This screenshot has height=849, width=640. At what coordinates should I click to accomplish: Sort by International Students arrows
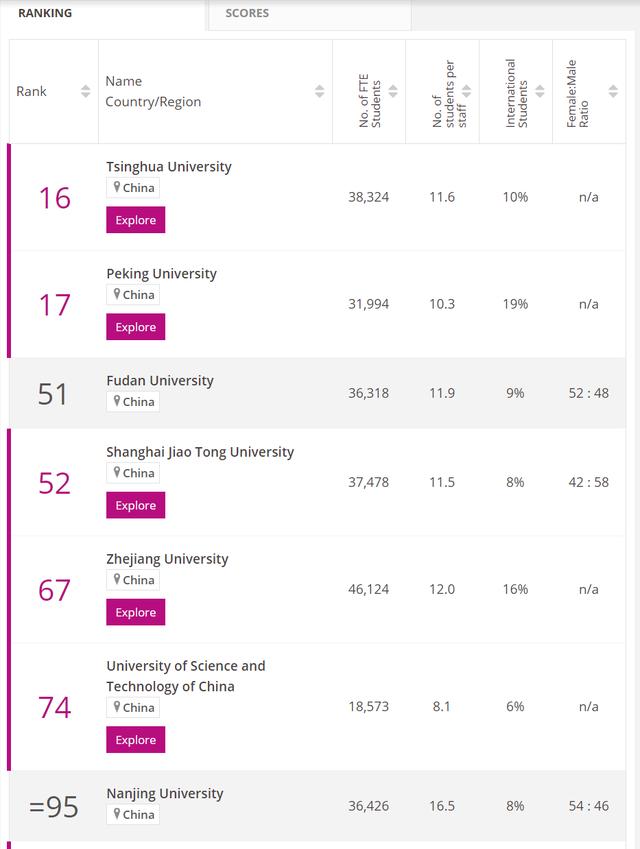pyautogui.click(x=540, y=92)
